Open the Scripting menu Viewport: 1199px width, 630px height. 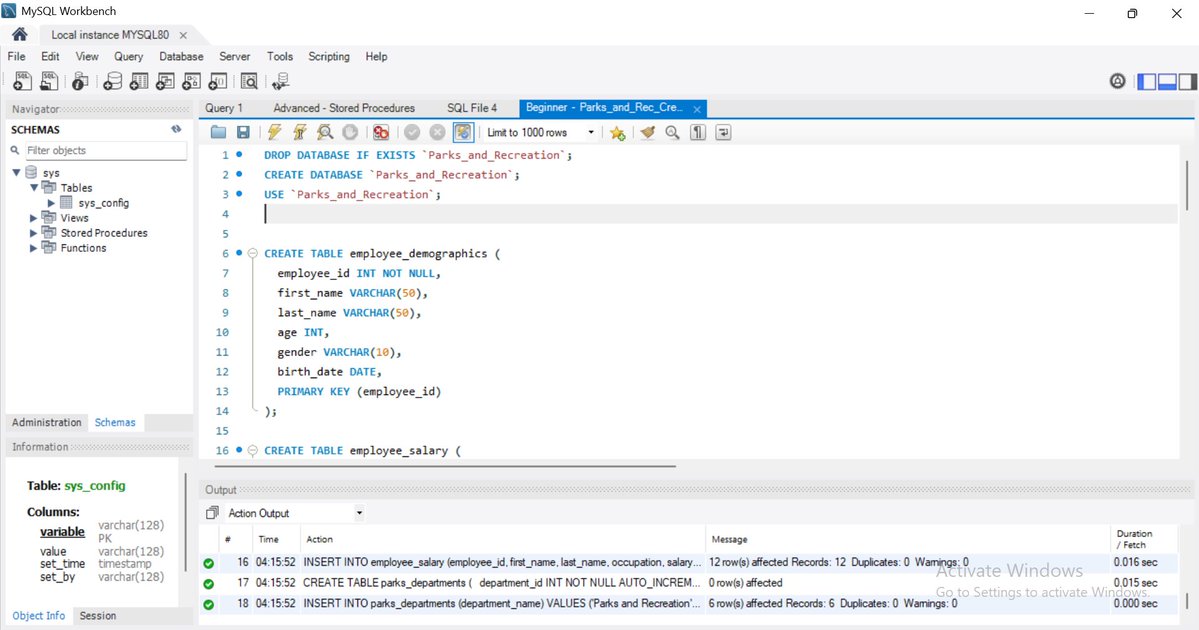329,57
